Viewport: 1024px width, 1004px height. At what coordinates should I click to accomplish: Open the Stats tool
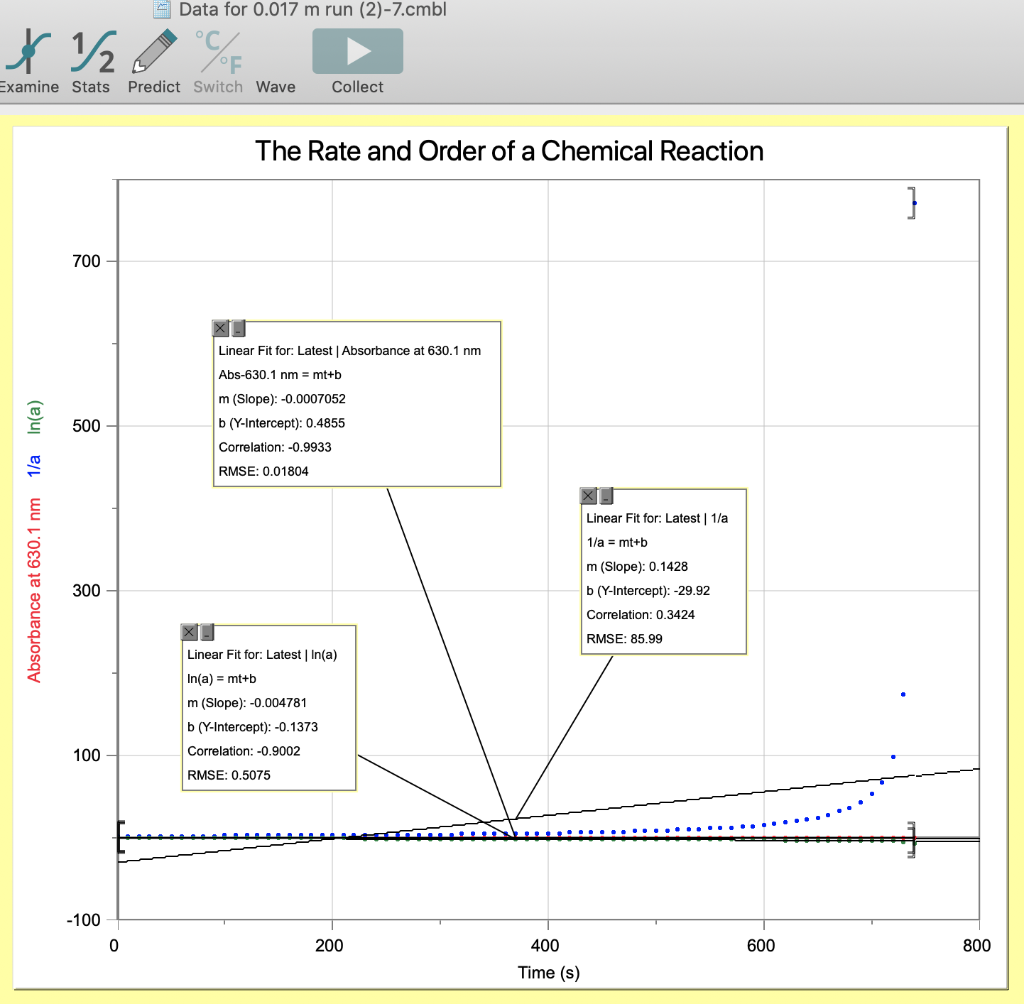pos(92,61)
